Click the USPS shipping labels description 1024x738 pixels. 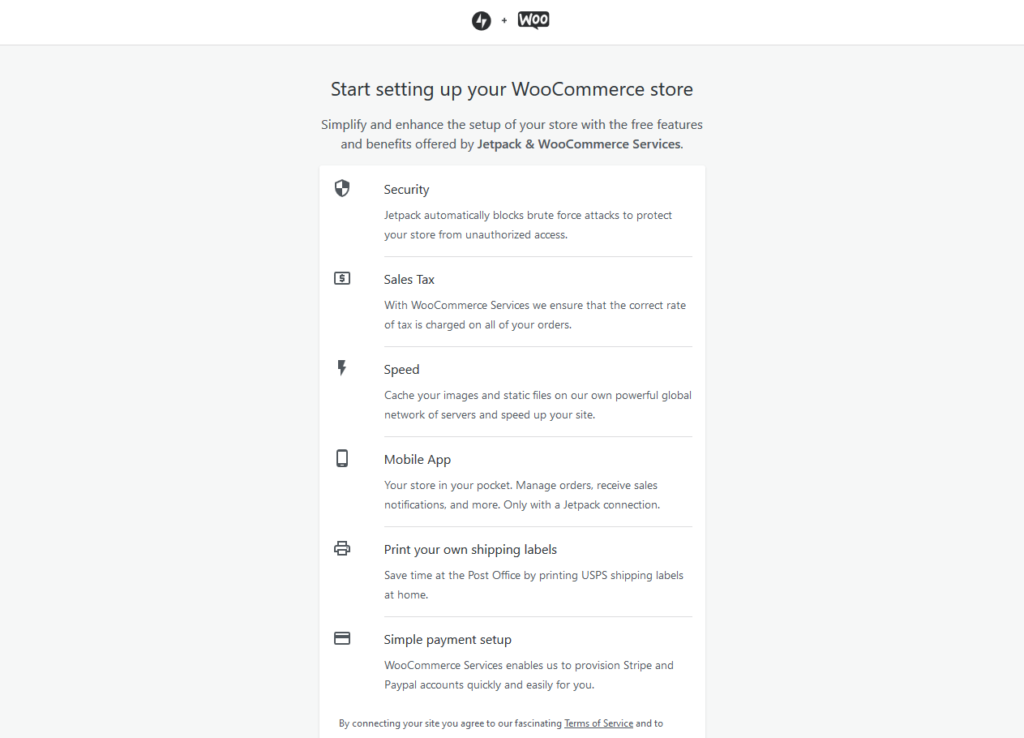pyautogui.click(x=534, y=585)
